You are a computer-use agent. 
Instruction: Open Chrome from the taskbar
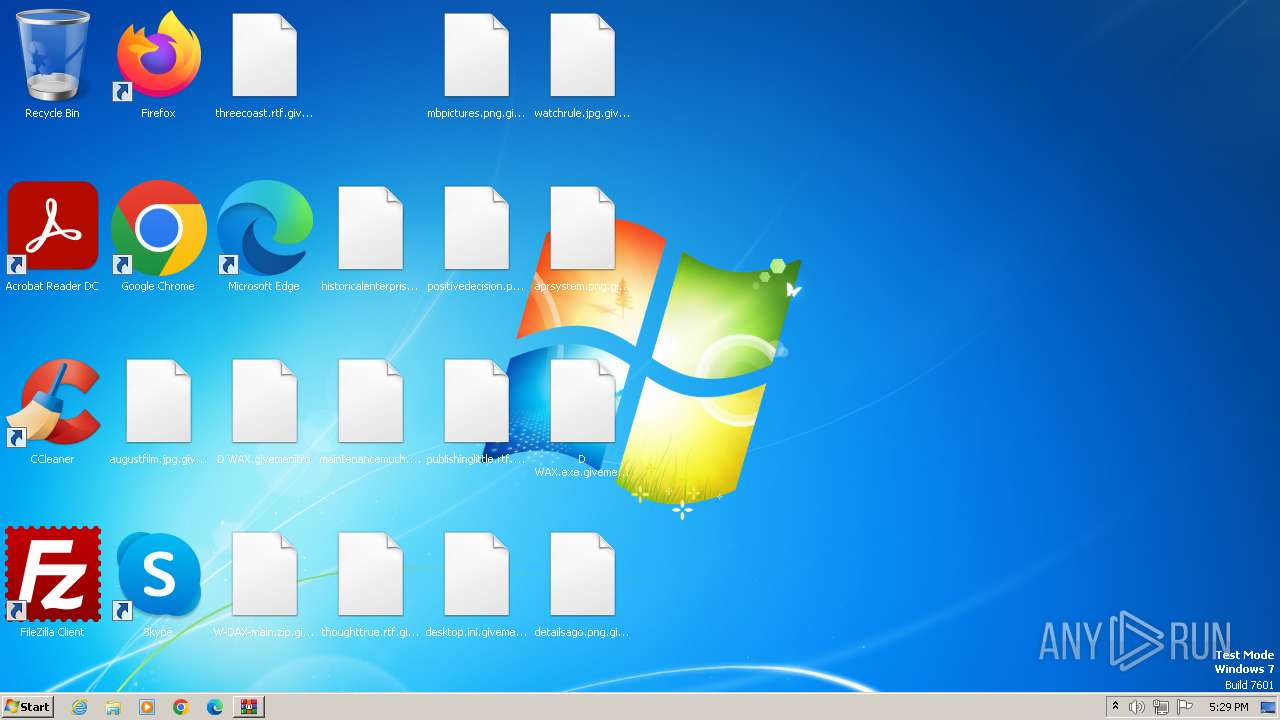click(x=181, y=707)
